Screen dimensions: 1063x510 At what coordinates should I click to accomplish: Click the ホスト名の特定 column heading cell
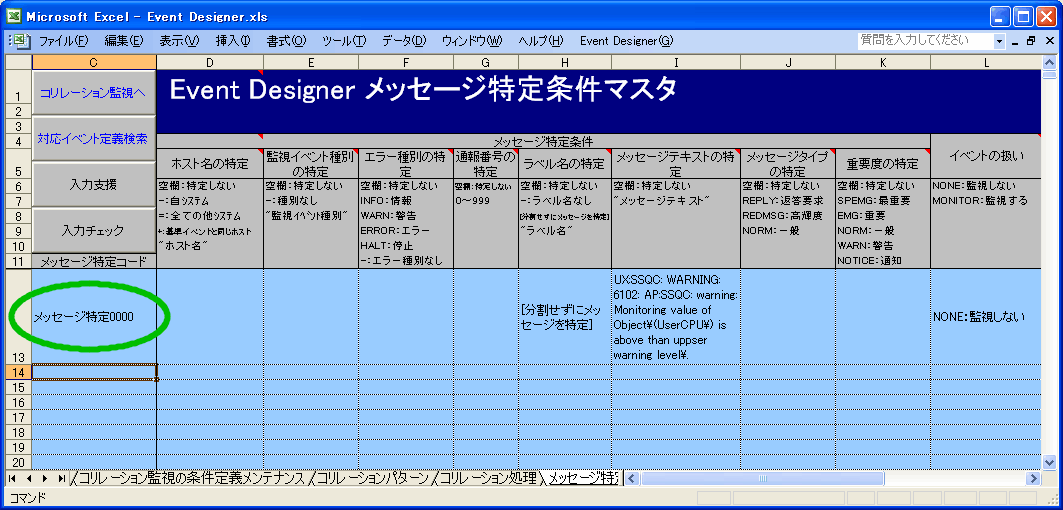pos(210,163)
